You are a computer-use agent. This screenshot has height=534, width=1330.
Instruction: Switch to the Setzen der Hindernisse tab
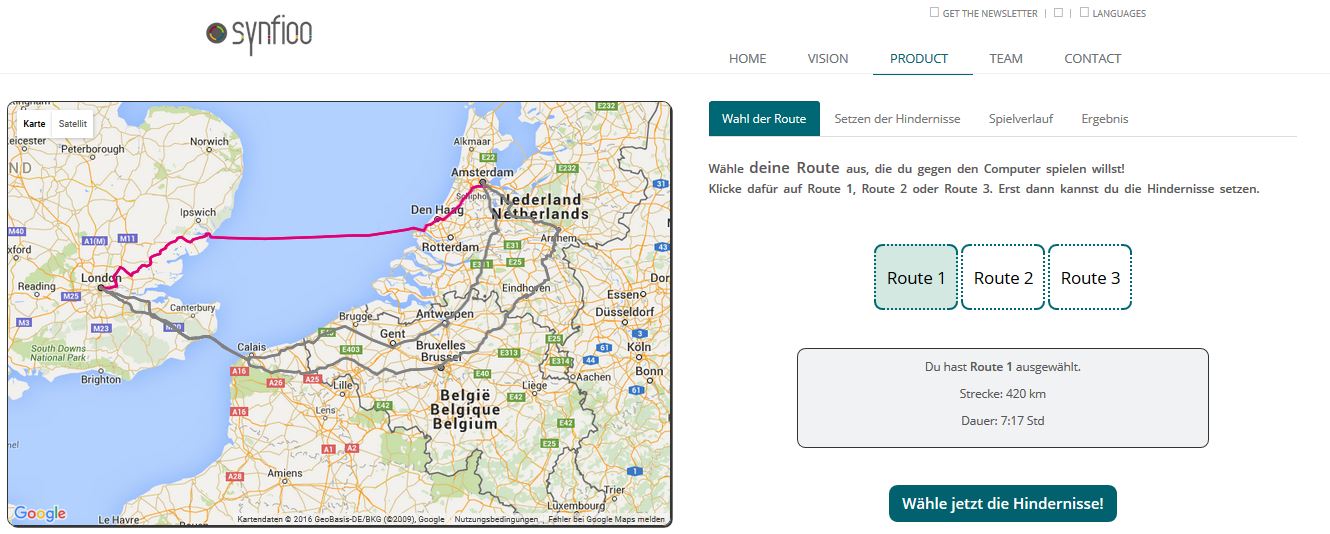pos(897,118)
